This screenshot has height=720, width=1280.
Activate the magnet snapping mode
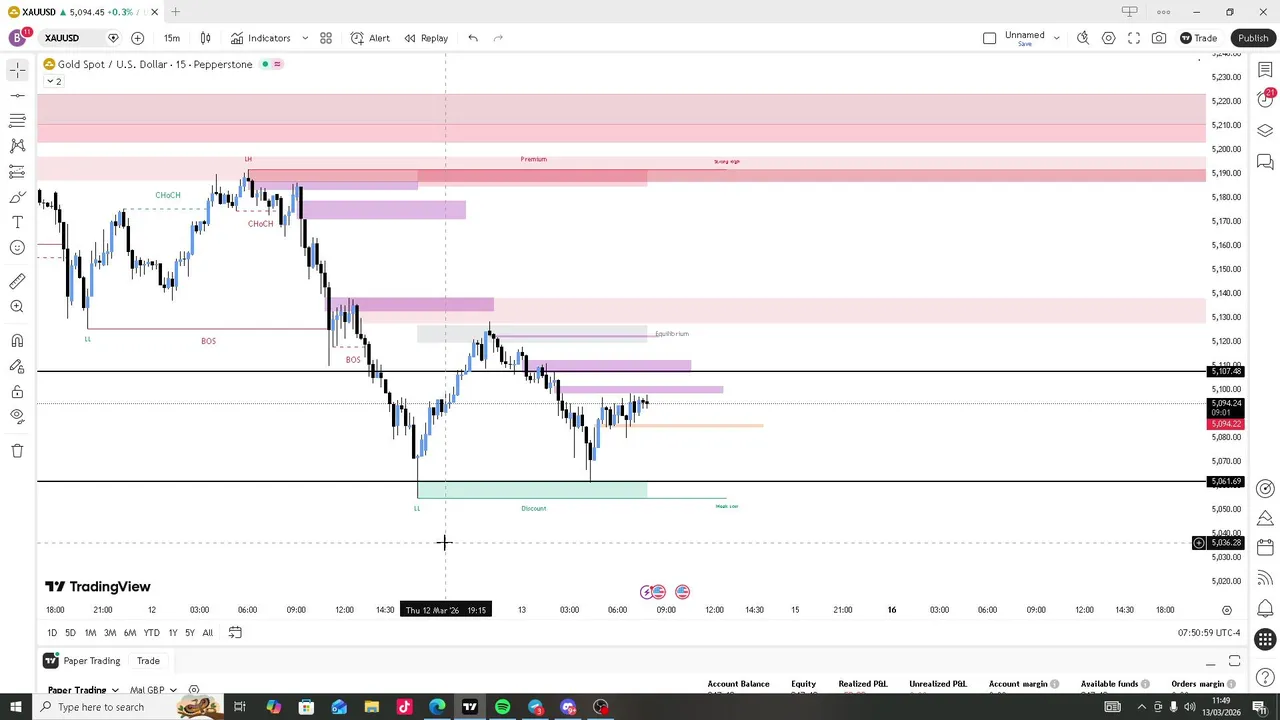coord(17,341)
